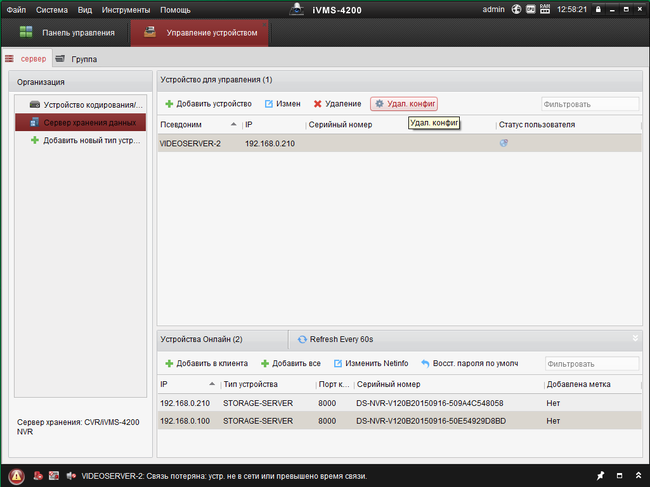This screenshot has height=487, width=650.
Task: Click red X icon beside Удаление
Action: point(318,104)
